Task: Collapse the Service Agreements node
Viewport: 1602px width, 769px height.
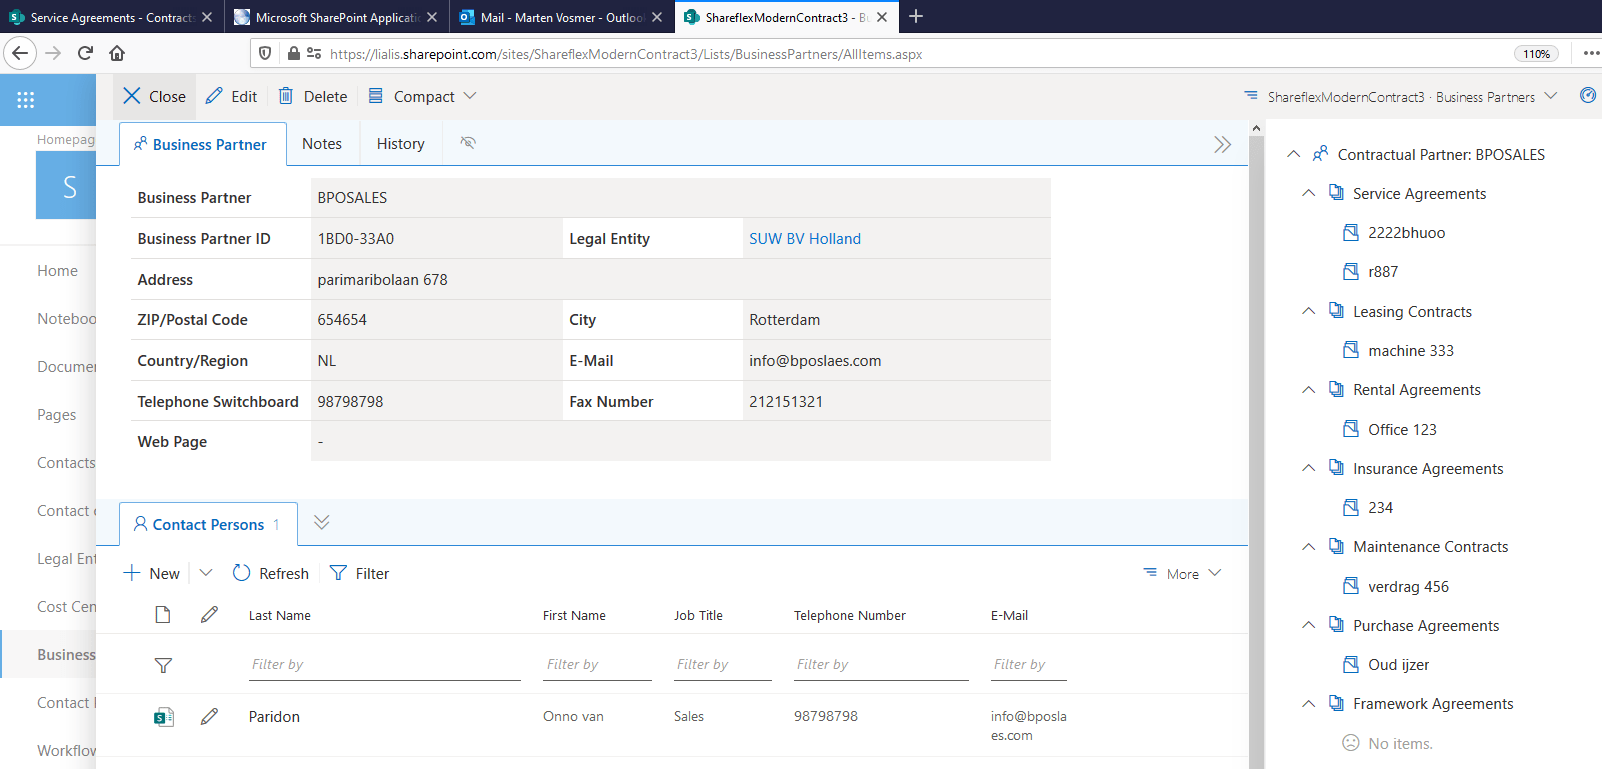Action: point(1308,193)
